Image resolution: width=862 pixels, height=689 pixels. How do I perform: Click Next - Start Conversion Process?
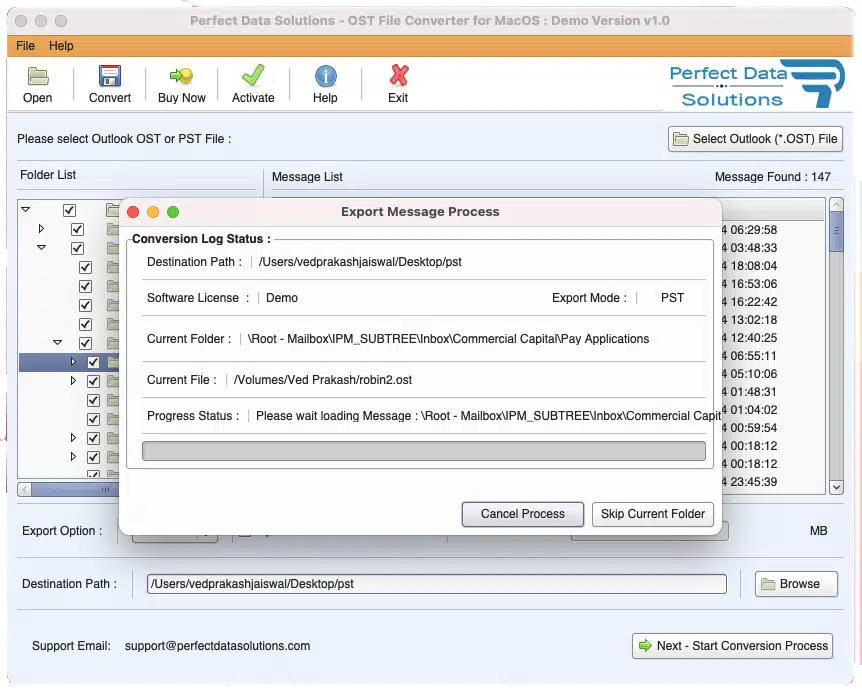tap(732, 646)
